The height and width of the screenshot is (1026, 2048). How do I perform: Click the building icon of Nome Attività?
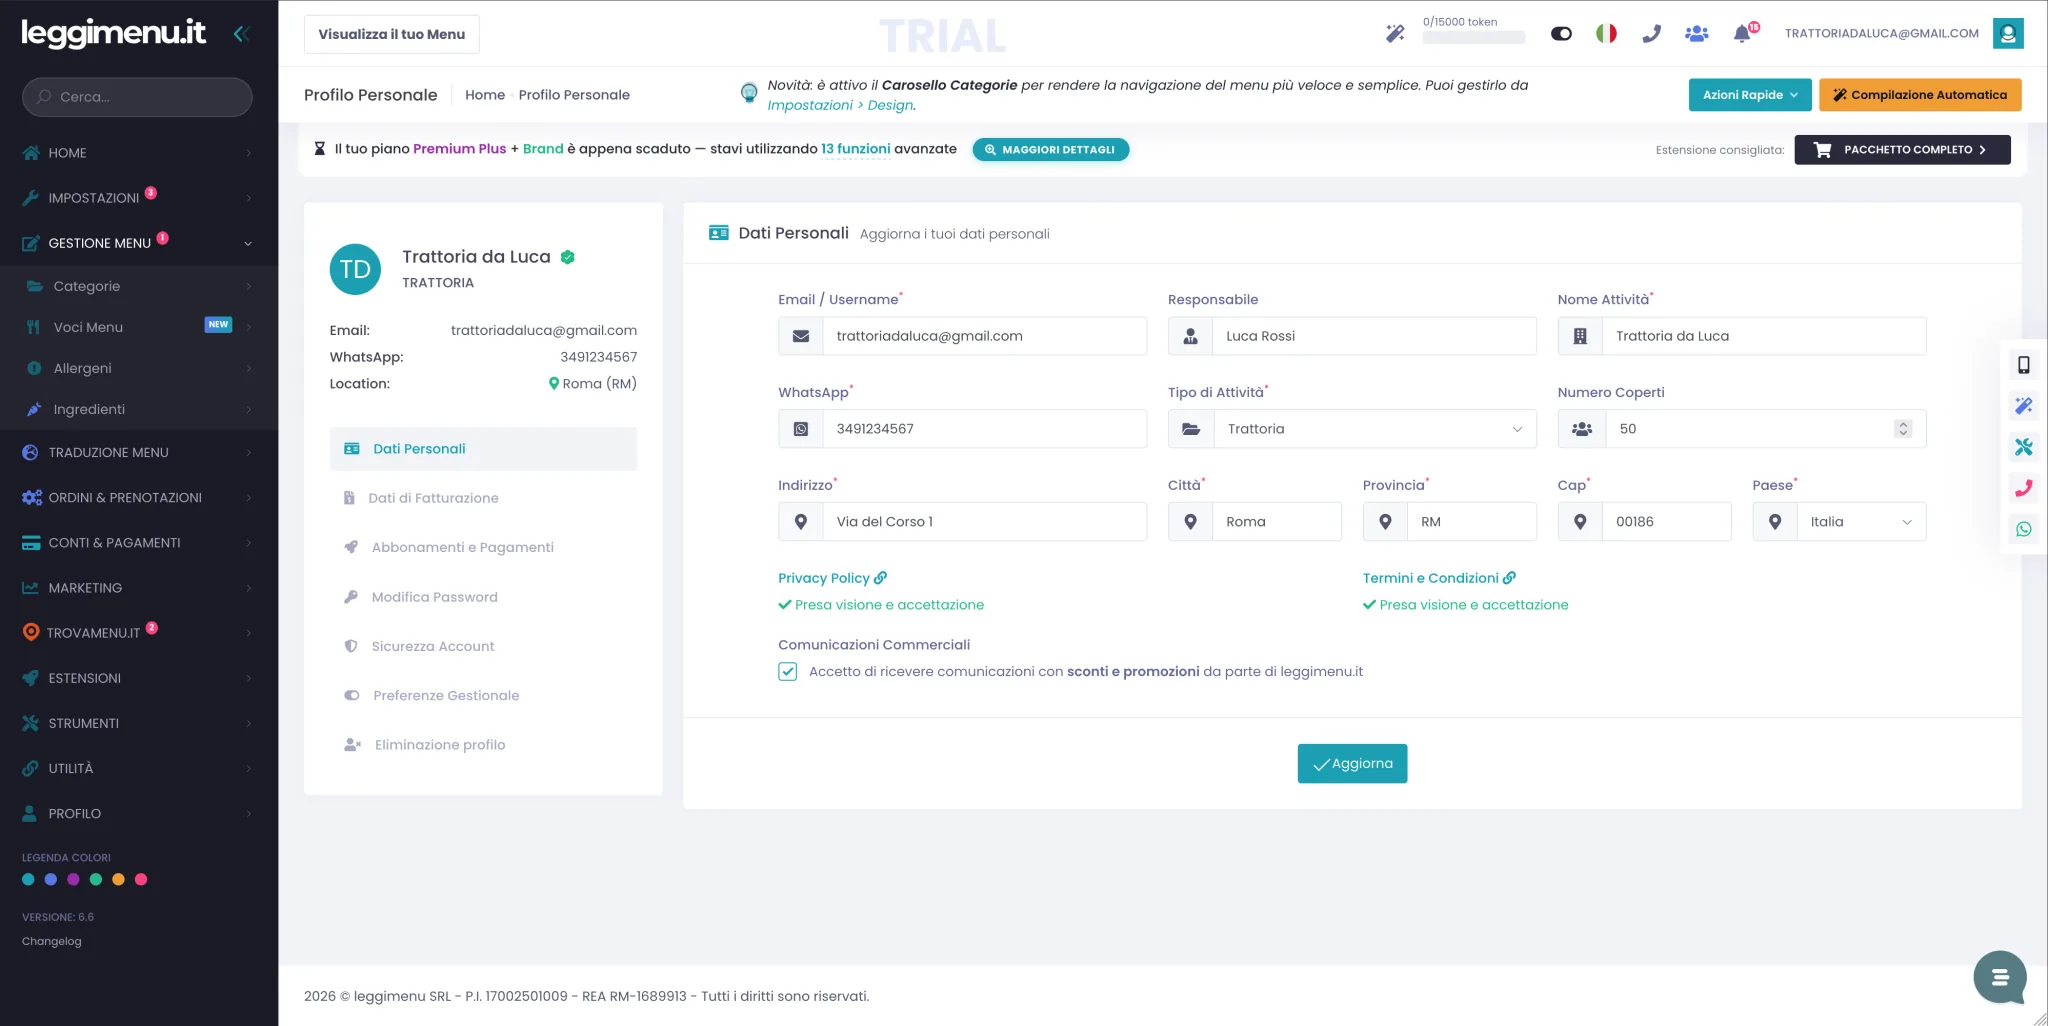(x=1580, y=336)
